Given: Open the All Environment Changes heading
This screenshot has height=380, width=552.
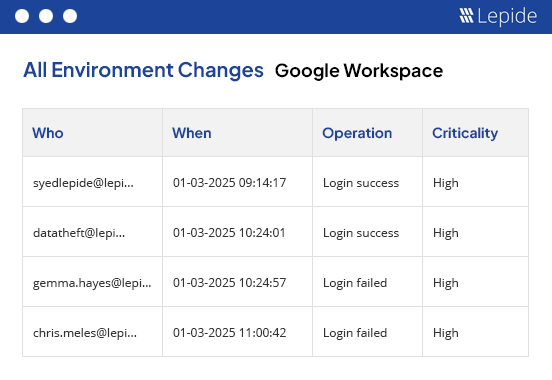Looking at the screenshot, I should point(143,70).
